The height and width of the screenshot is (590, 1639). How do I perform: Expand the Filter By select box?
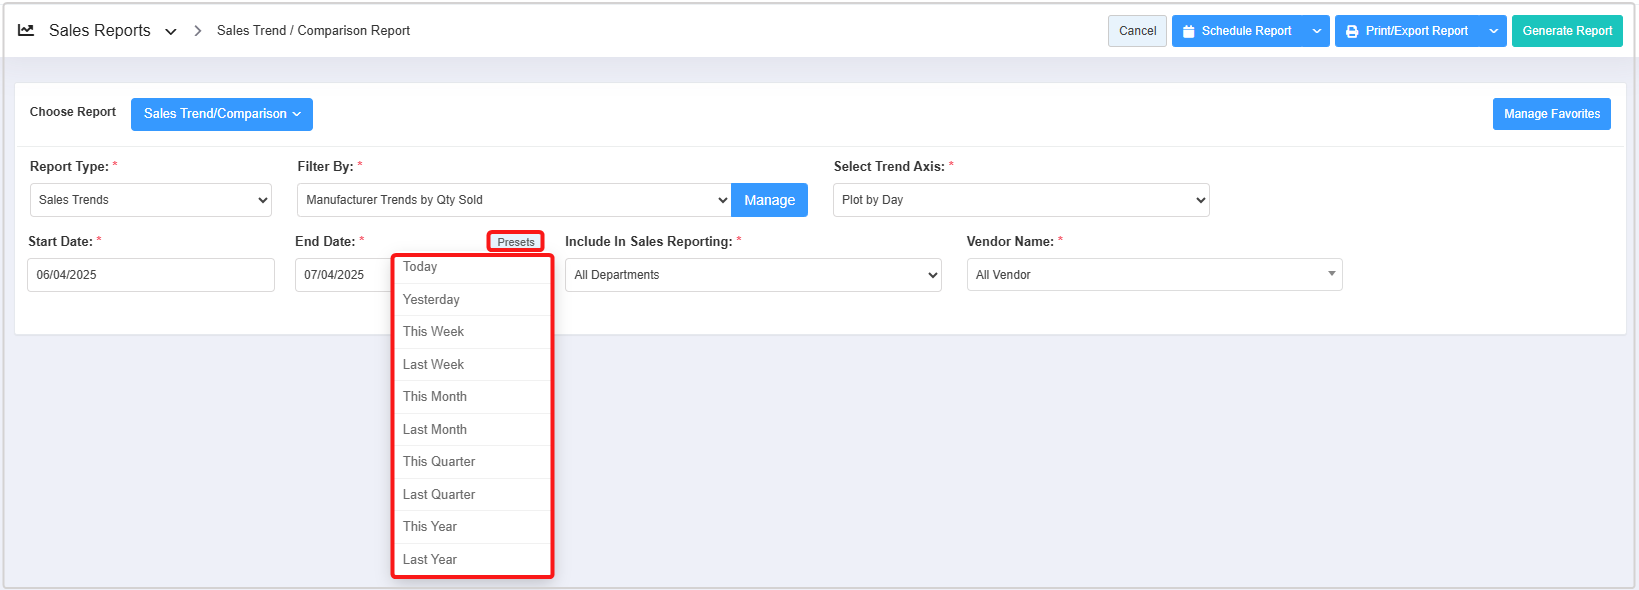[514, 200]
